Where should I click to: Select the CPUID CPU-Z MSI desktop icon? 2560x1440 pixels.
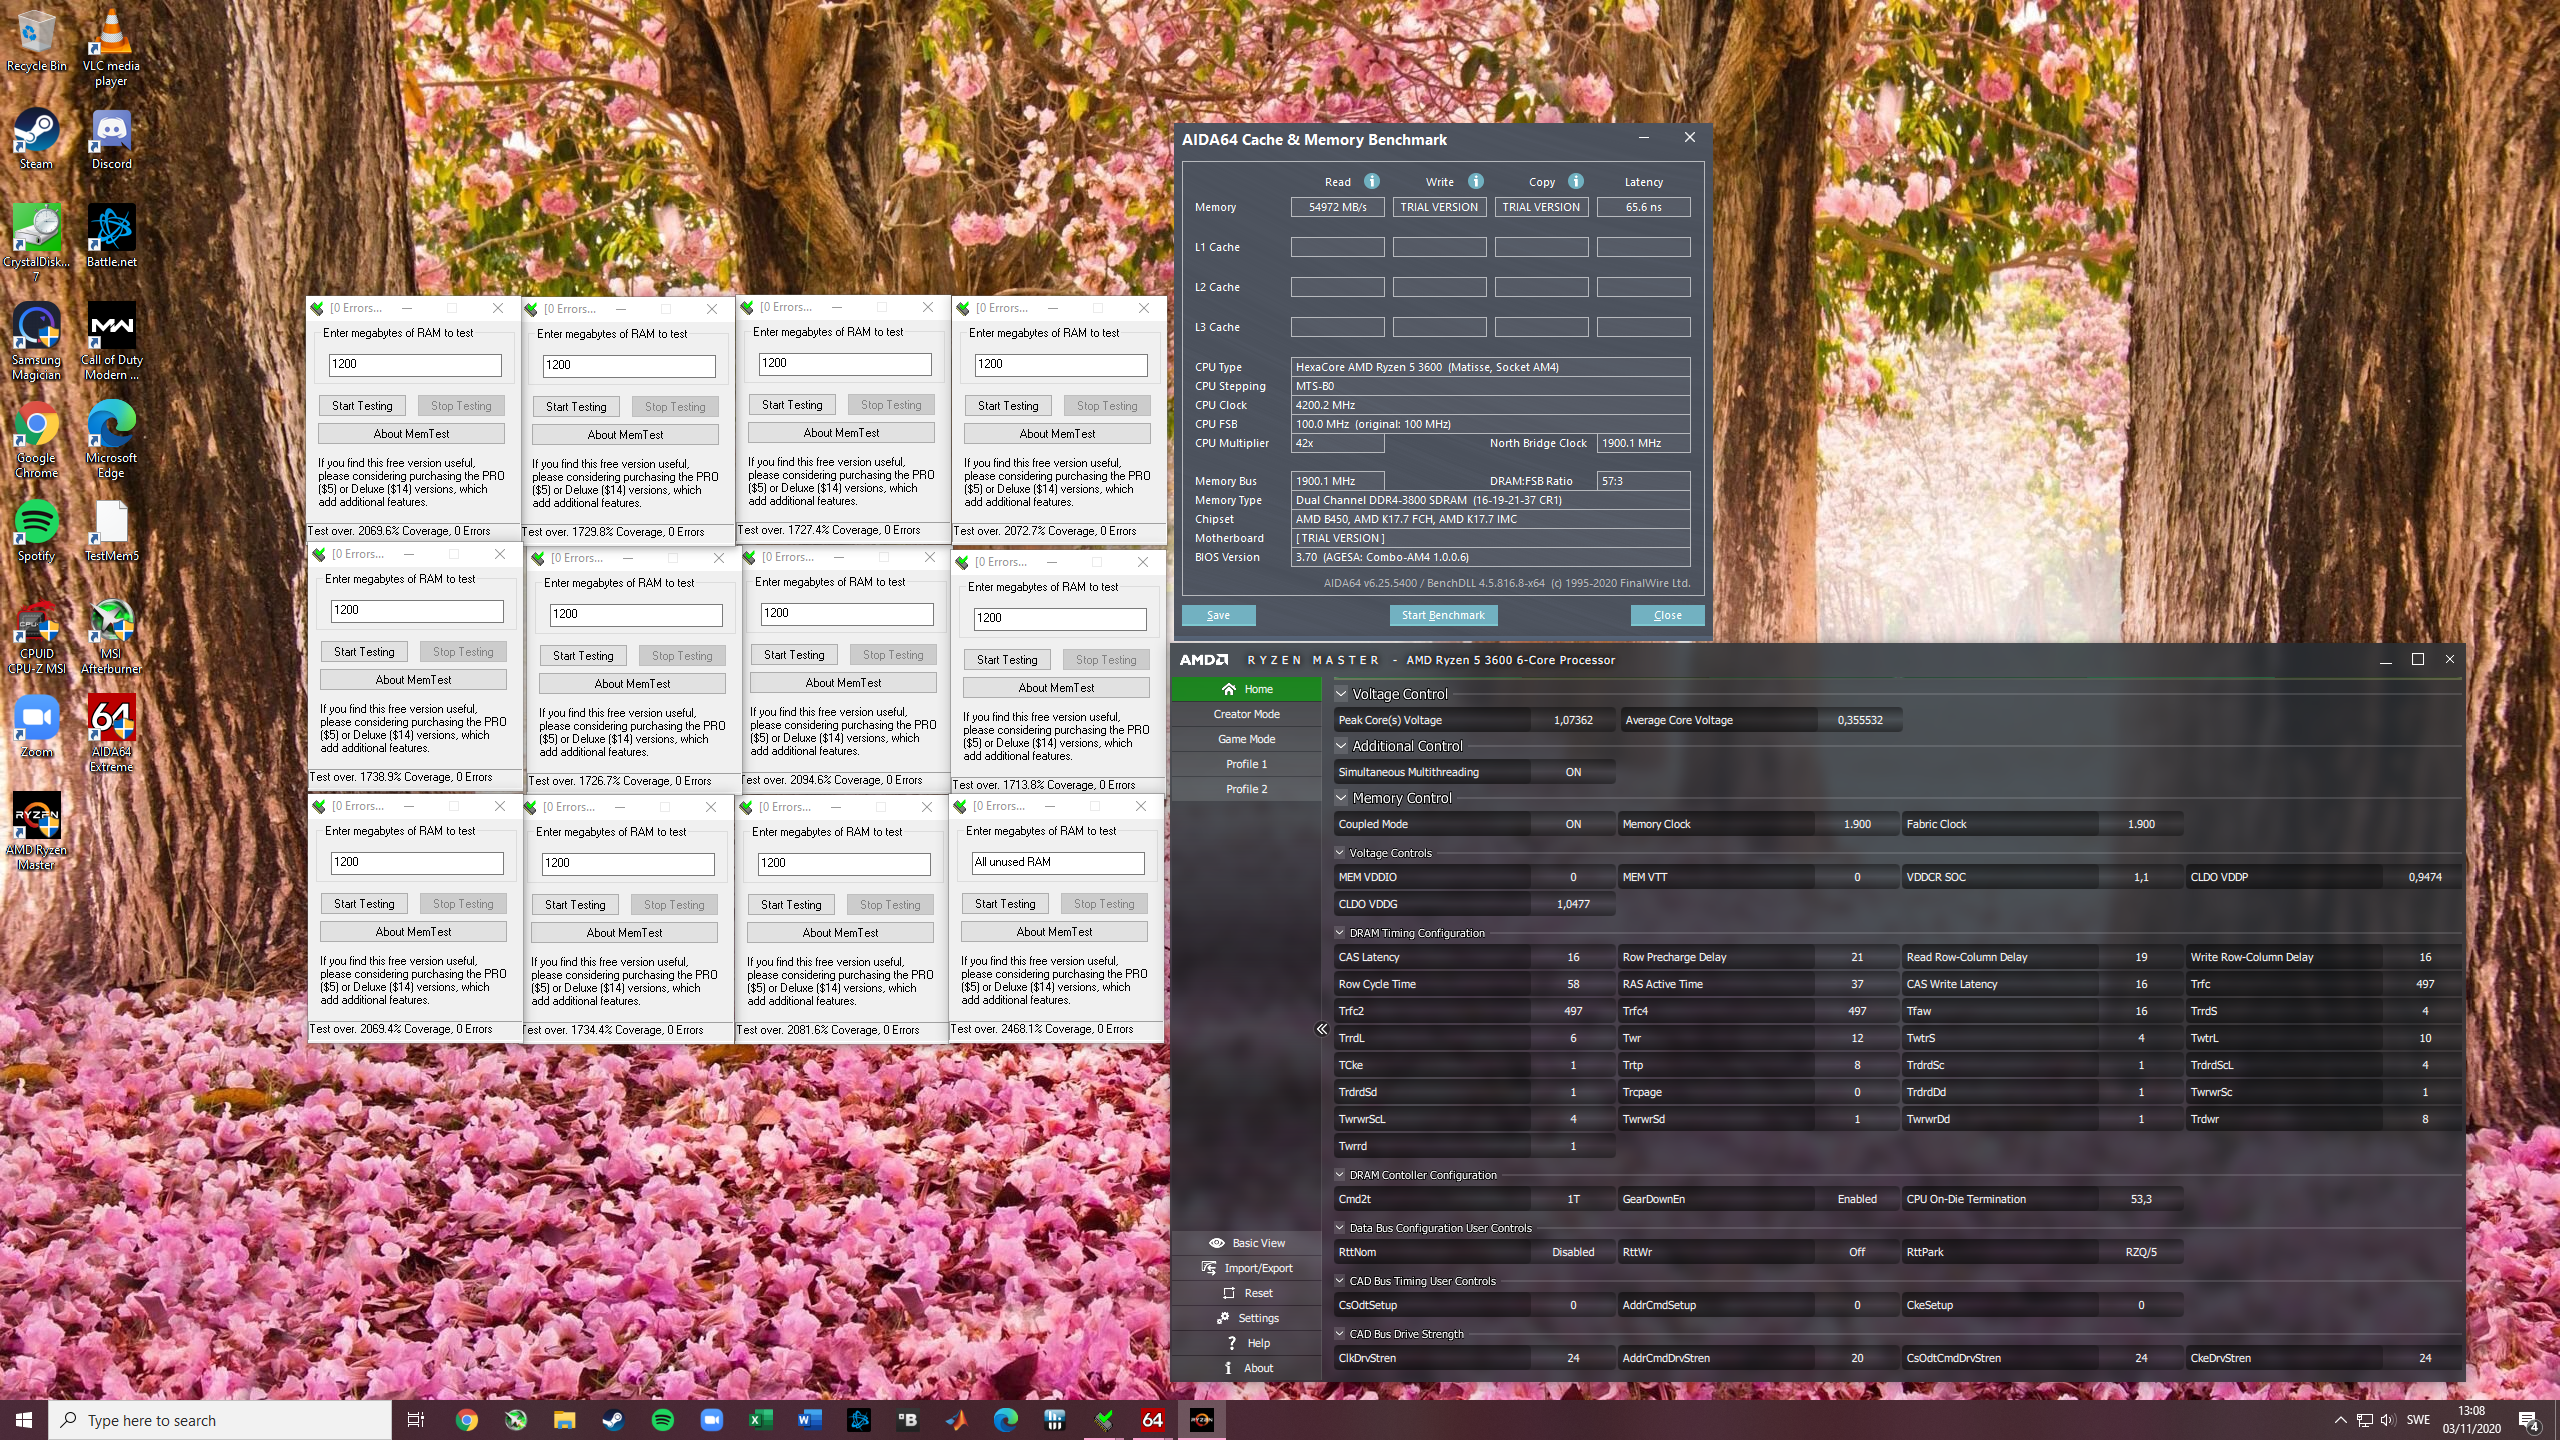[x=37, y=637]
